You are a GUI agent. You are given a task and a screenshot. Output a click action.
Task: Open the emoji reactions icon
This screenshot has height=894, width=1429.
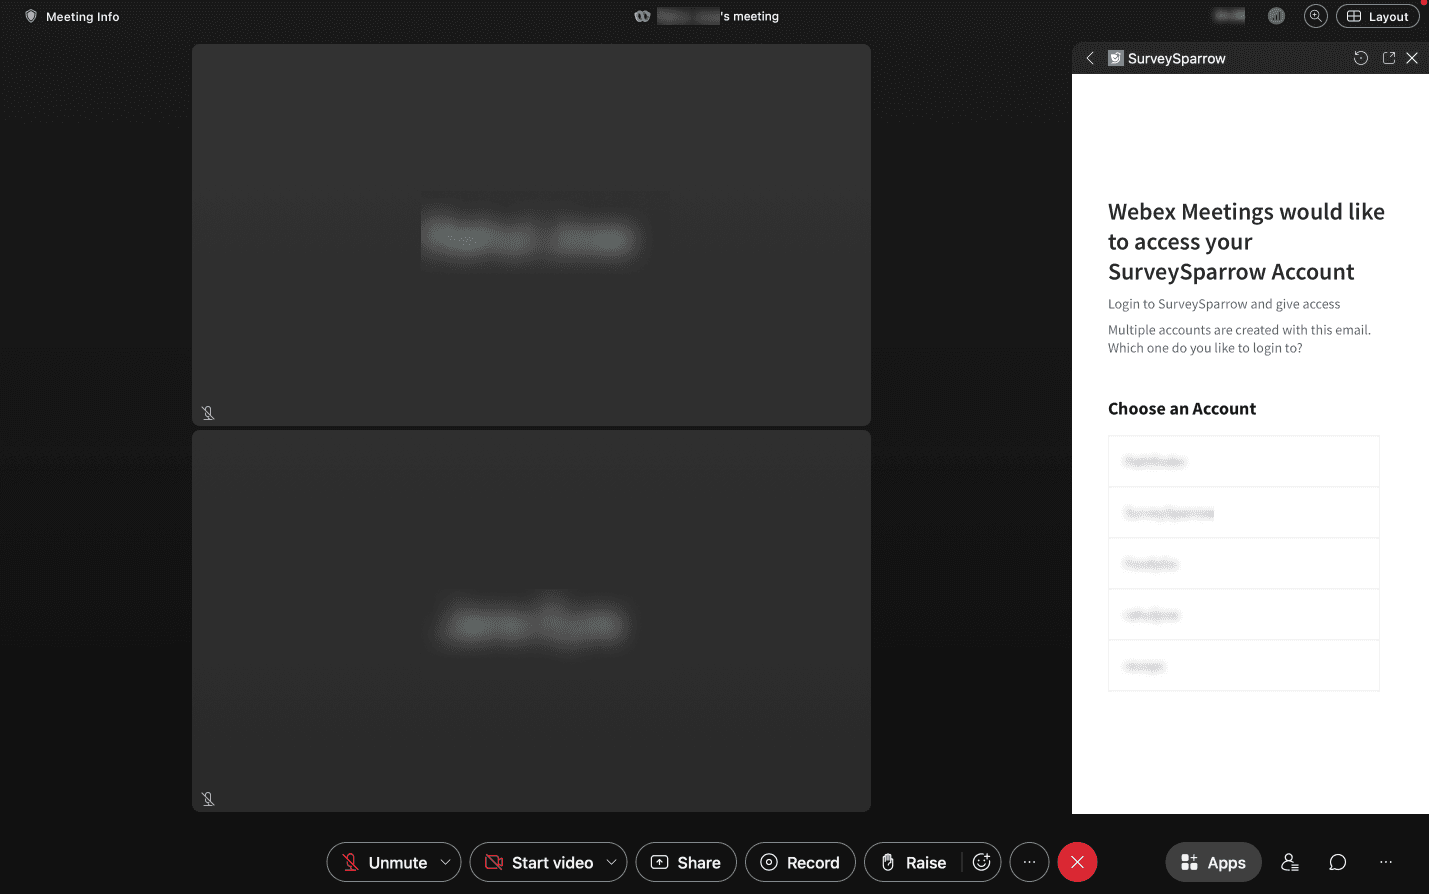(x=981, y=862)
